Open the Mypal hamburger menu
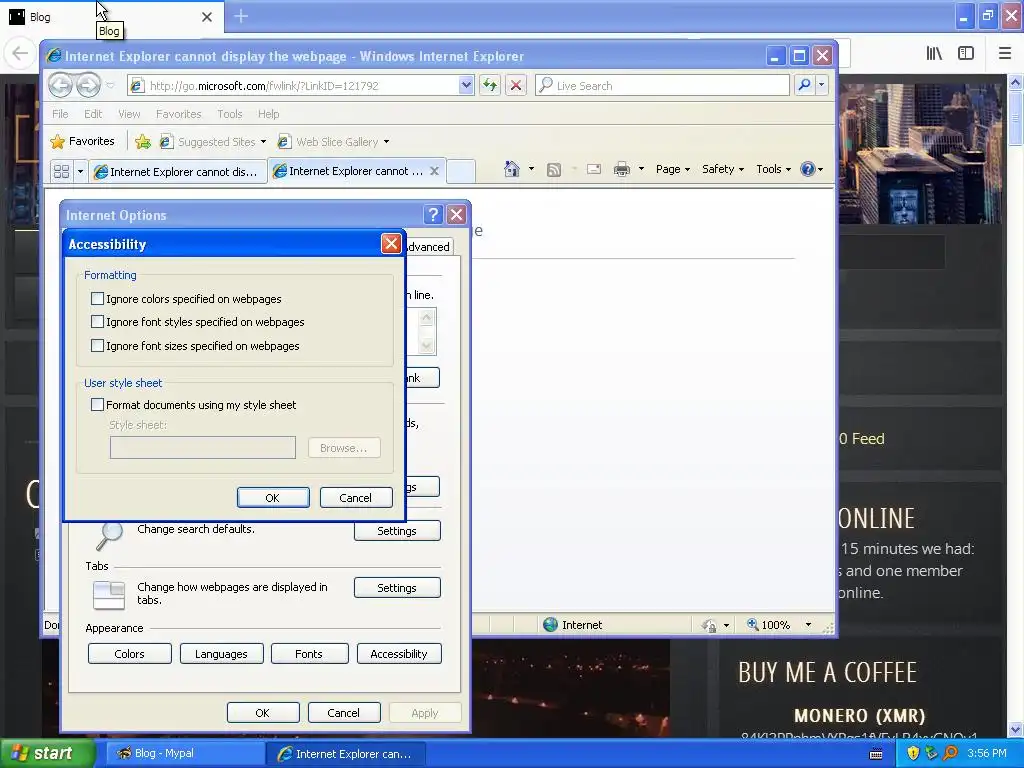1024x768 pixels. coord(1005,53)
